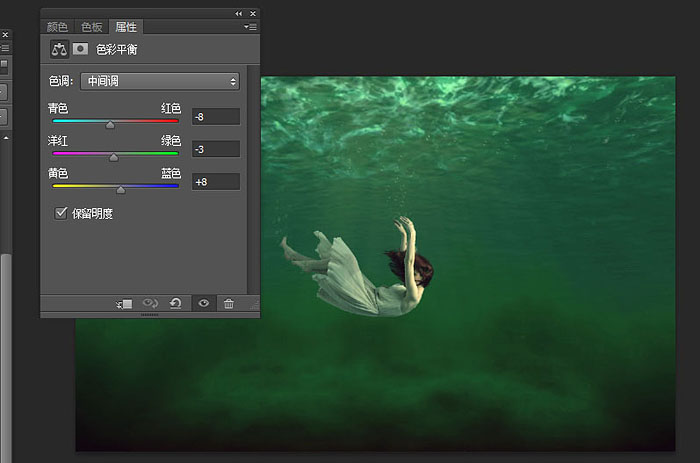Toggle adjustment layer visibility using eye icon
The width and height of the screenshot is (700, 463).
click(x=204, y=304)
